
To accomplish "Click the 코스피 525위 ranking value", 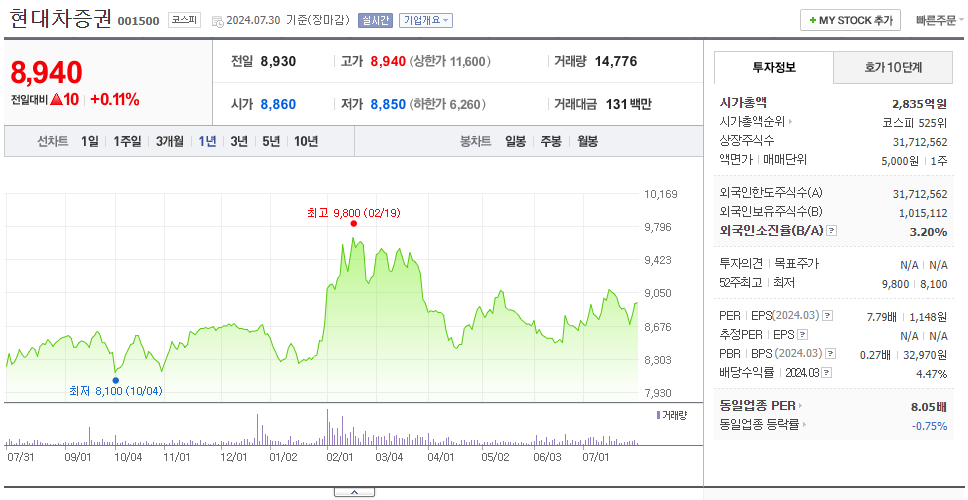I will click(x=915, y=122).
